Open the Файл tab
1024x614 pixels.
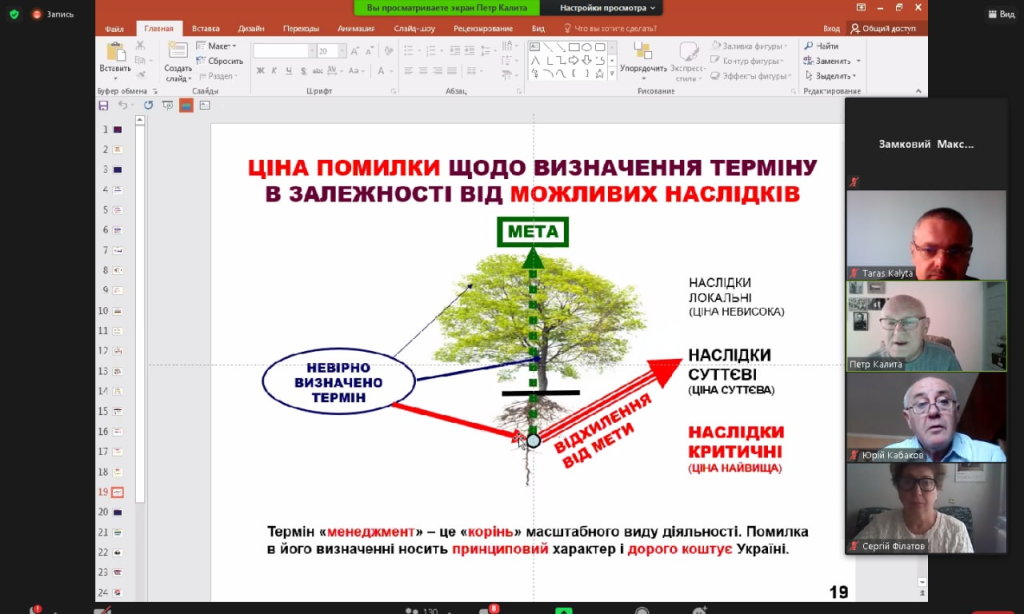(x=114, y=29)
